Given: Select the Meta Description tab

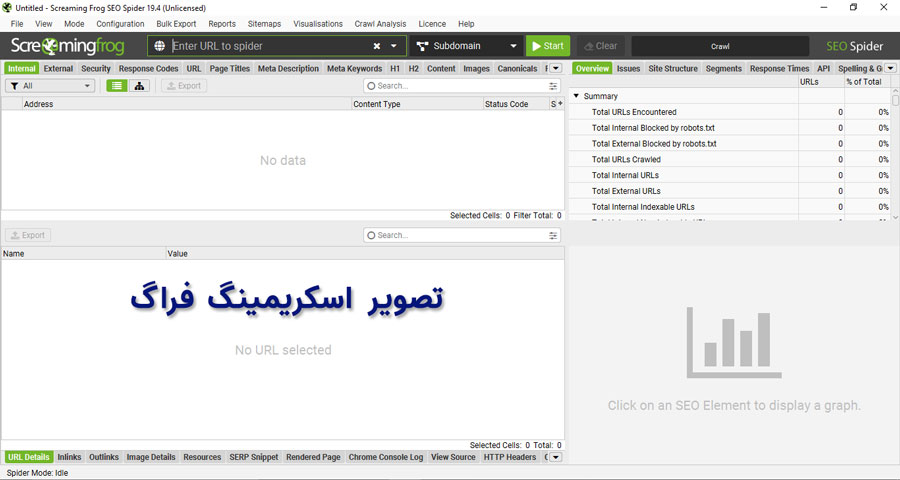Looking at the screenshot, I should tap(288, 68).
